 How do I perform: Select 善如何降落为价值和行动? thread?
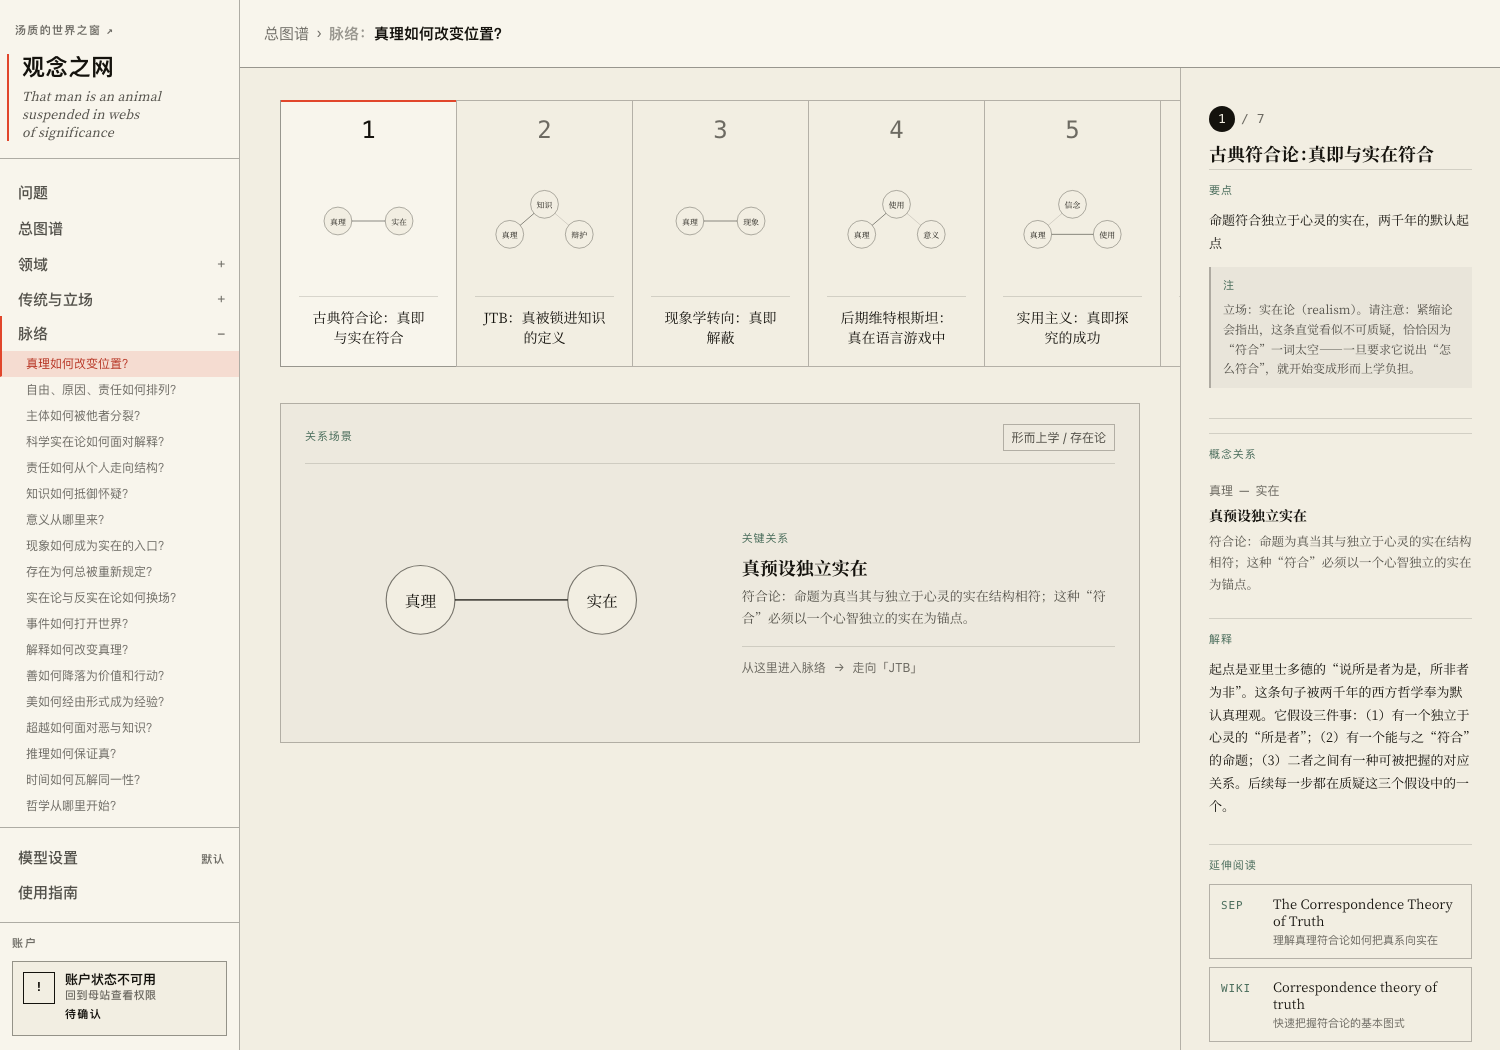pos(120,676)
